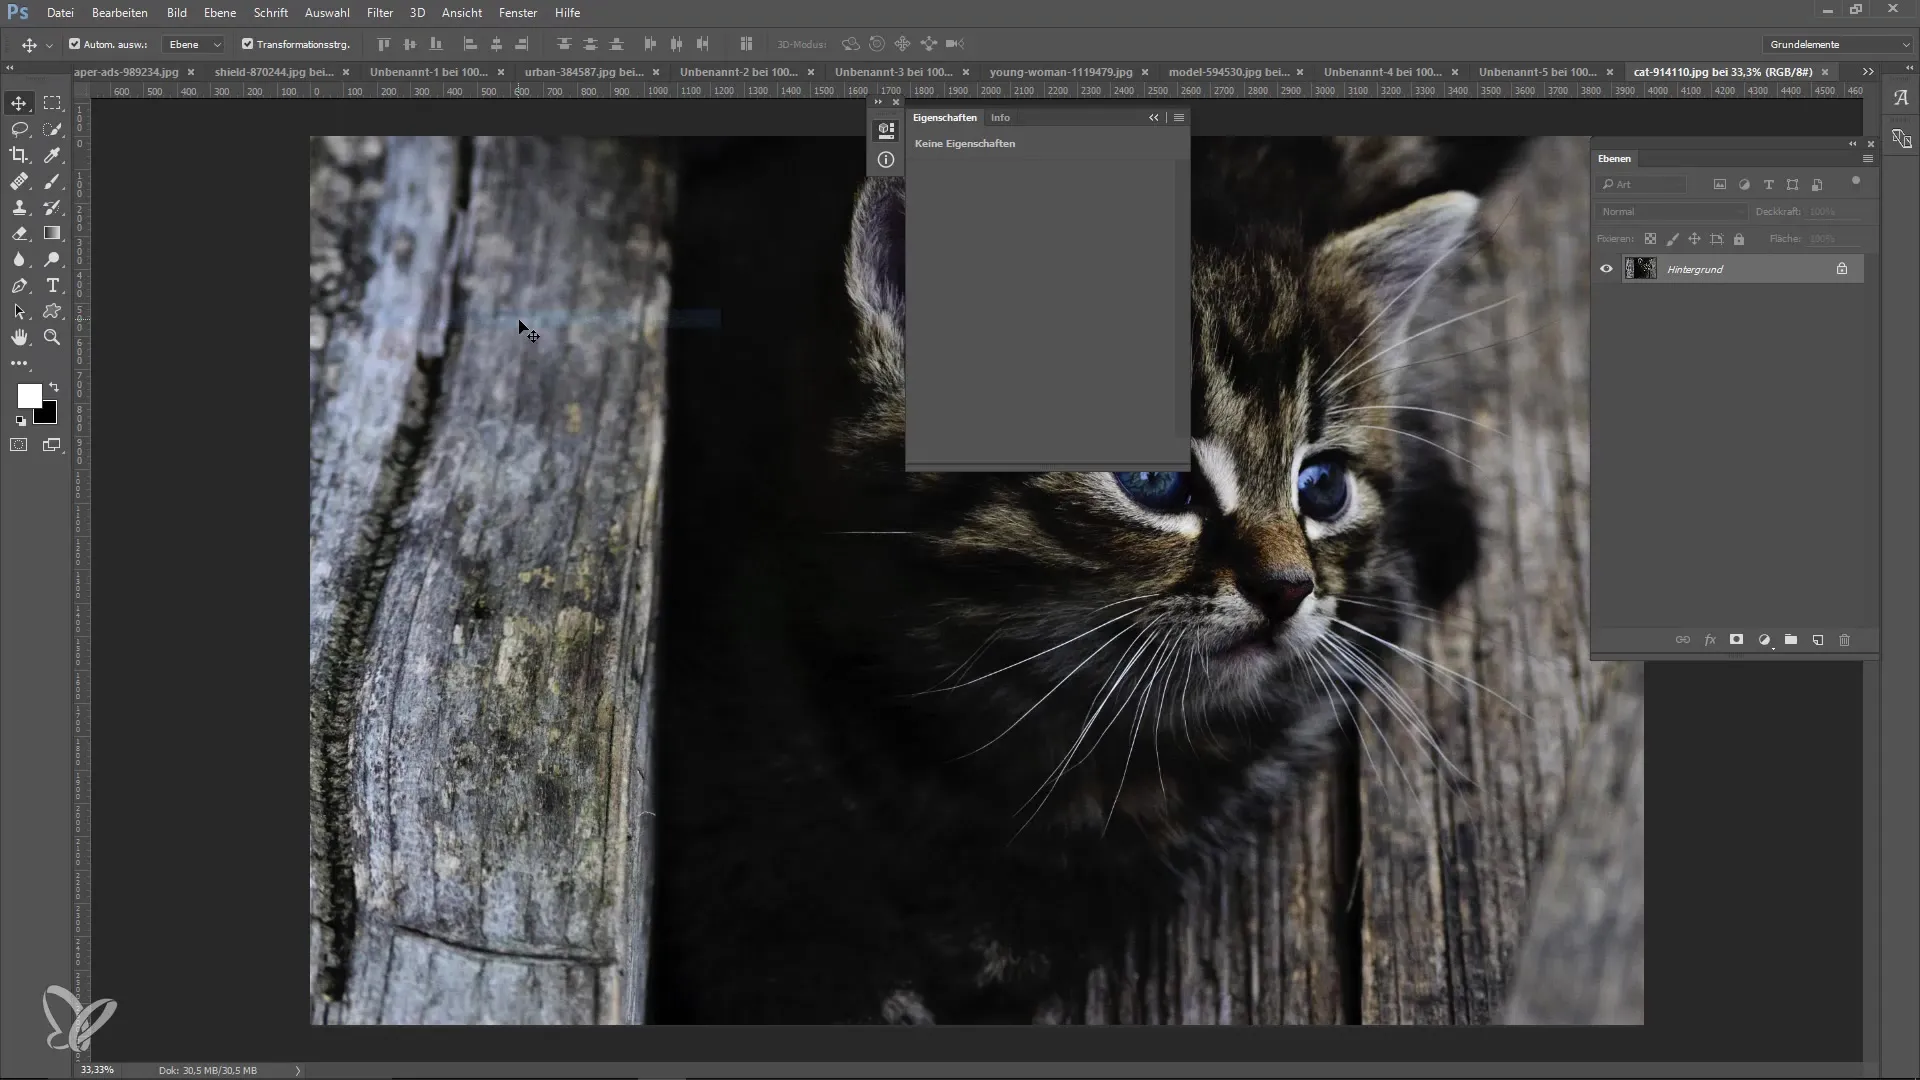Select the Gradient tool
Image resolution: width=1920 pixels, height=1080 pixels.
coord(52,233)
